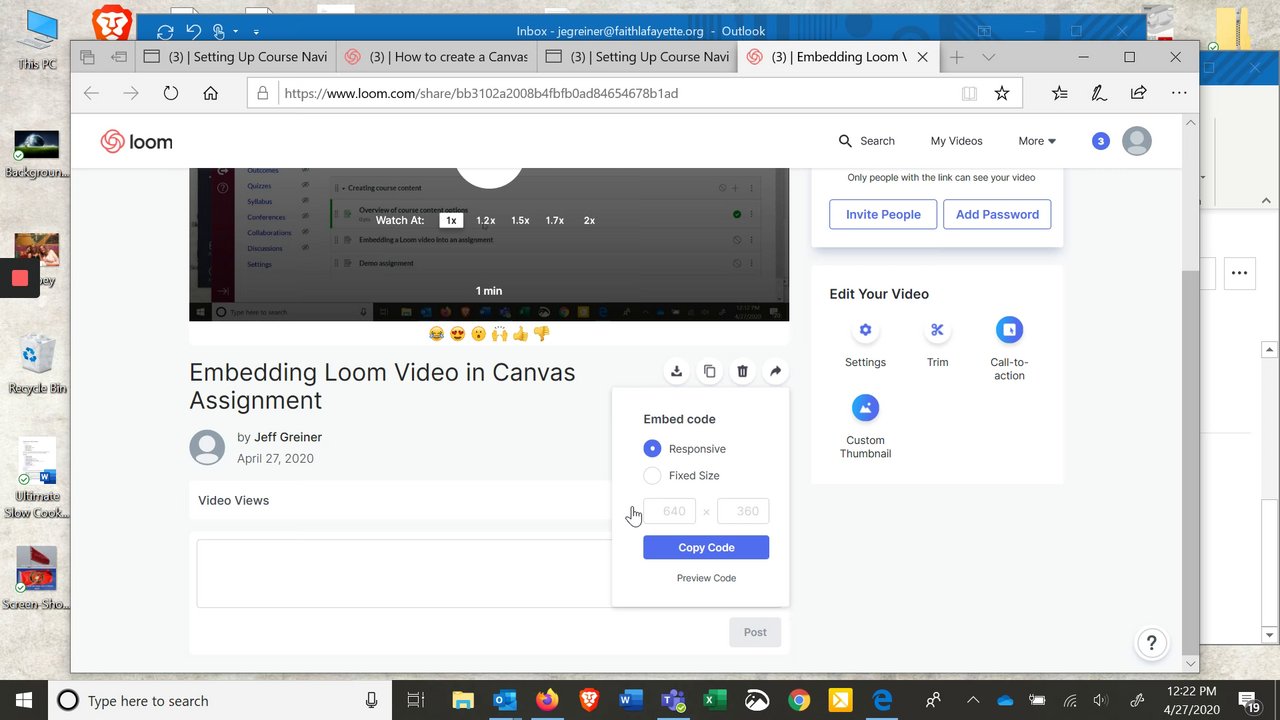Duplicate the video using the copy icon
Viewport: 1280px width, 720px height.
709,371
